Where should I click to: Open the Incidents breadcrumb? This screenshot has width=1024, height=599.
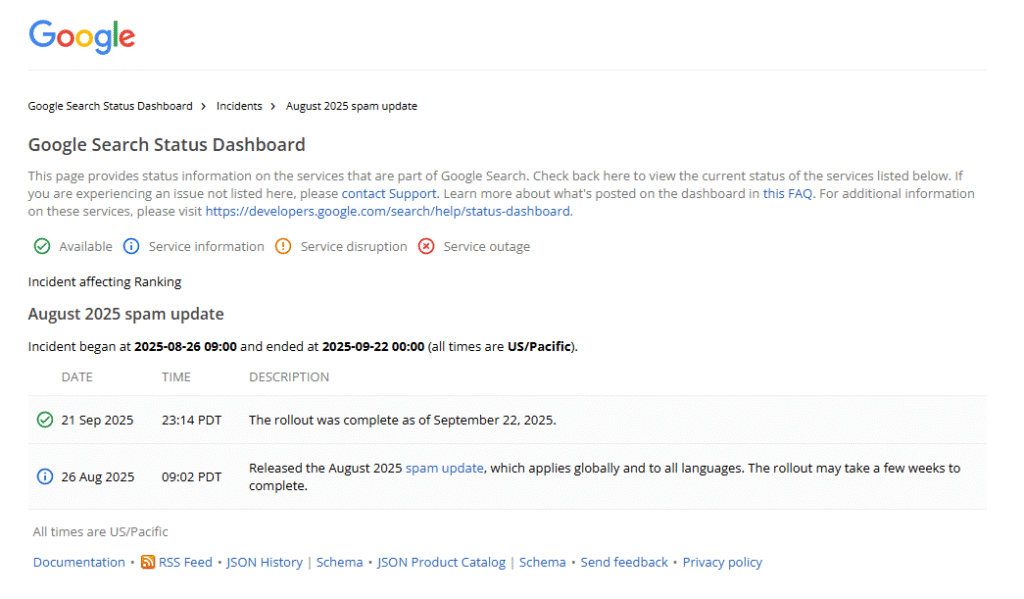[x=239, y=106]
